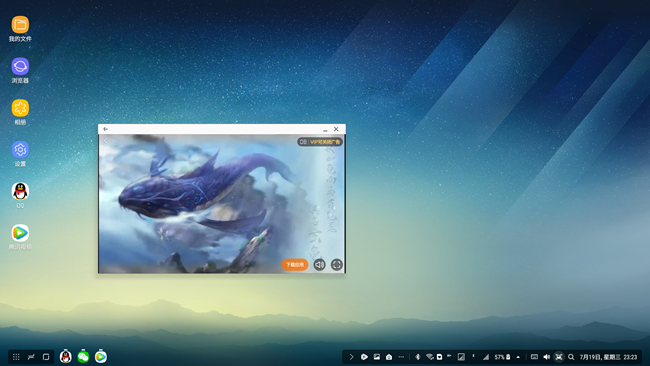Image resolution: width=650 pixels, height=366 pixels.
Task: Click the orange download app button
Action: 295,264
